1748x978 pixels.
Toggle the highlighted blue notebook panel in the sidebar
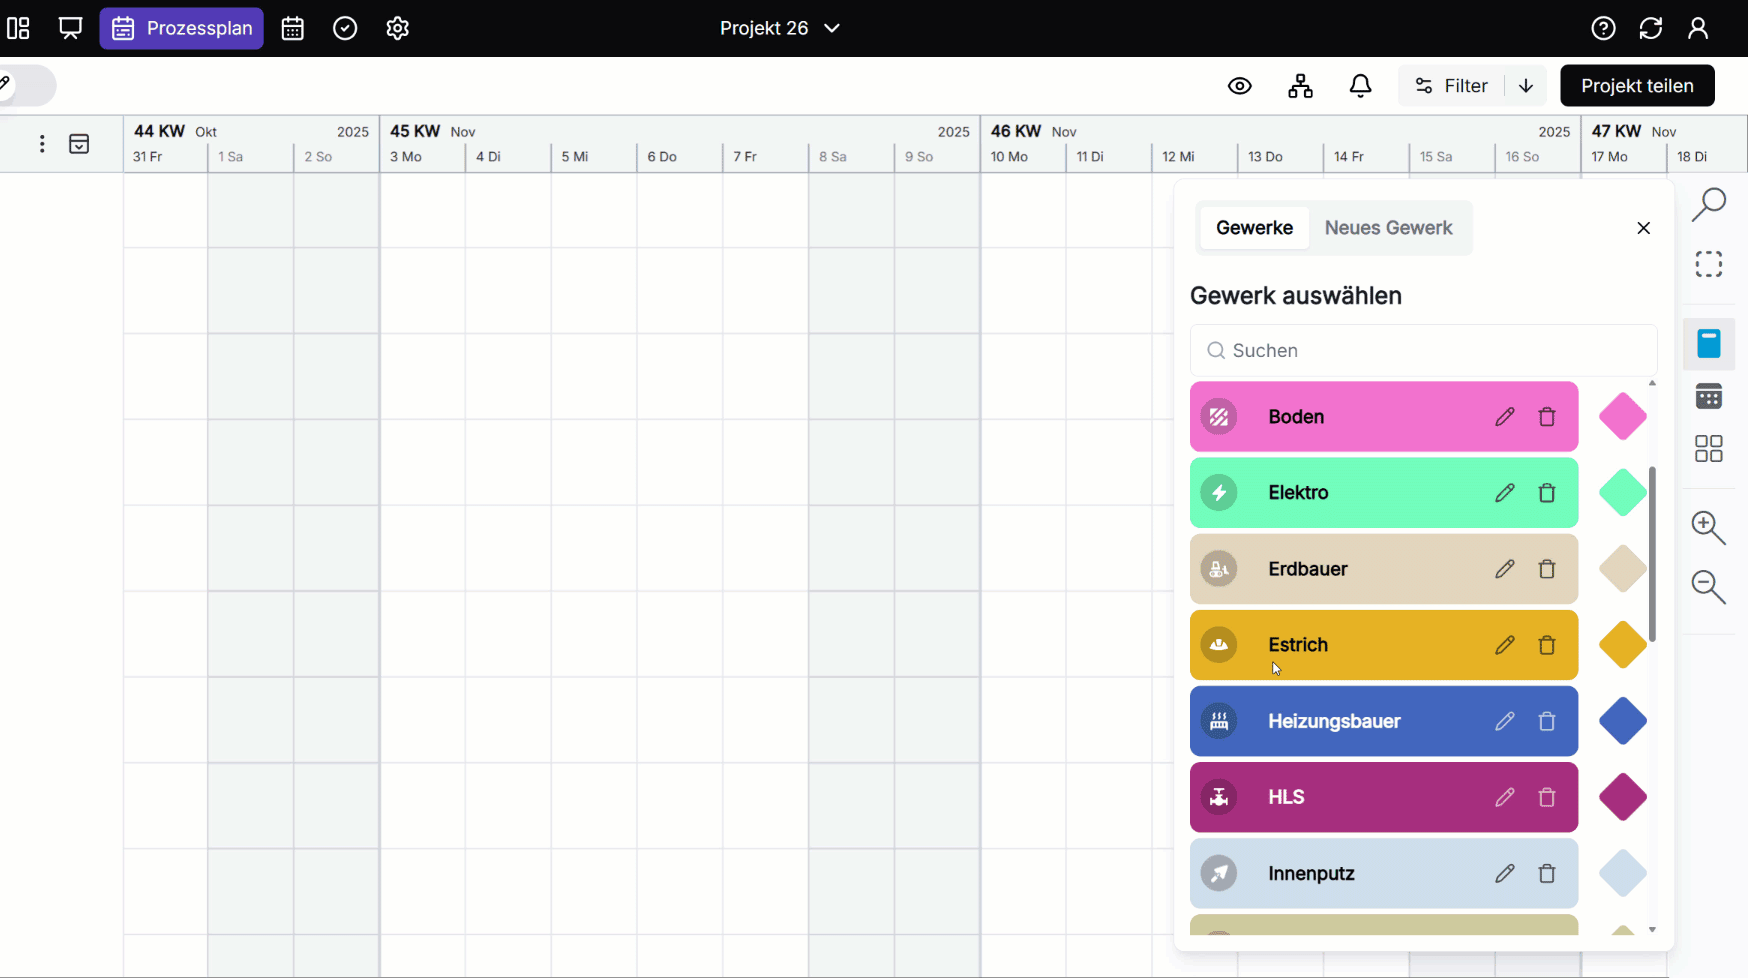click(x=1709, y=343)
